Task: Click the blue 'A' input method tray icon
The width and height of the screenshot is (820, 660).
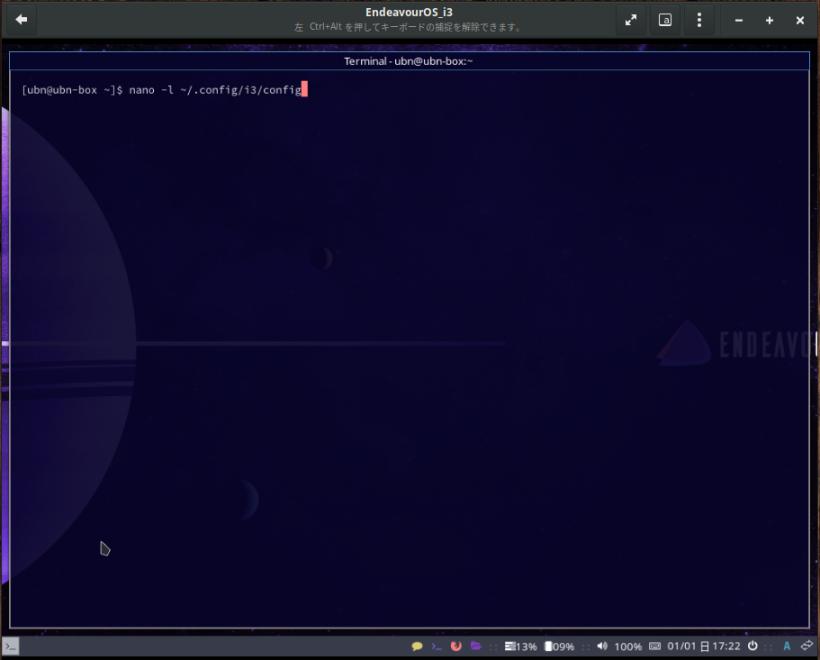Action: point(787,646)
